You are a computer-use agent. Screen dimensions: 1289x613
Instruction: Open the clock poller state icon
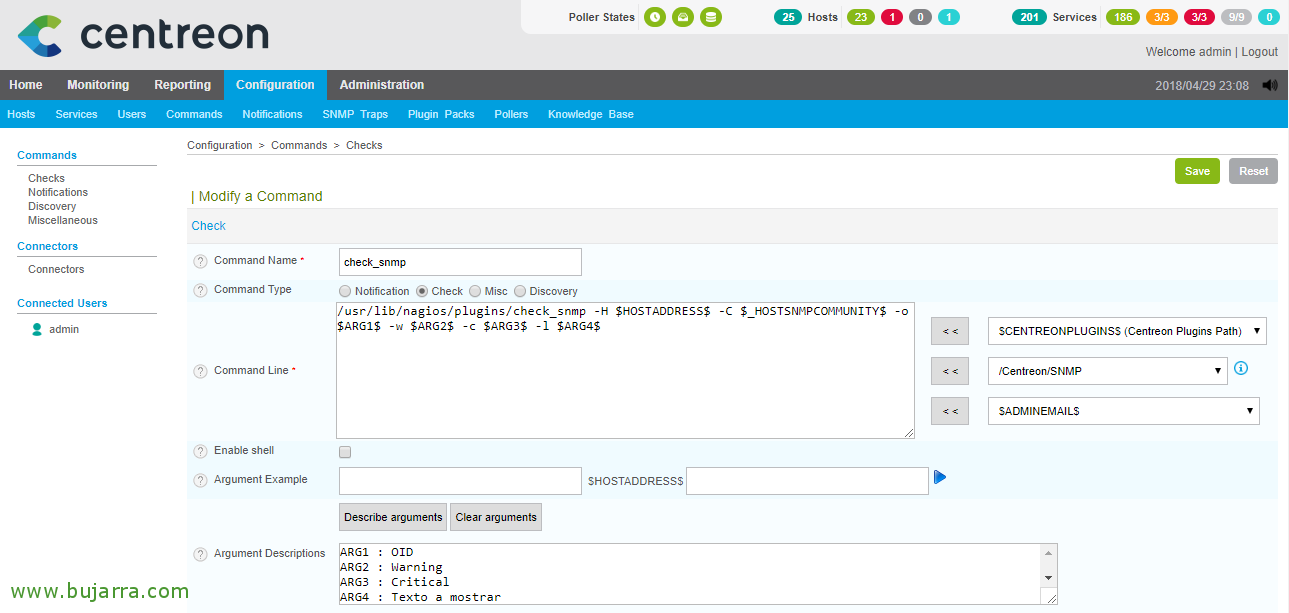click(x=654, y=17)
